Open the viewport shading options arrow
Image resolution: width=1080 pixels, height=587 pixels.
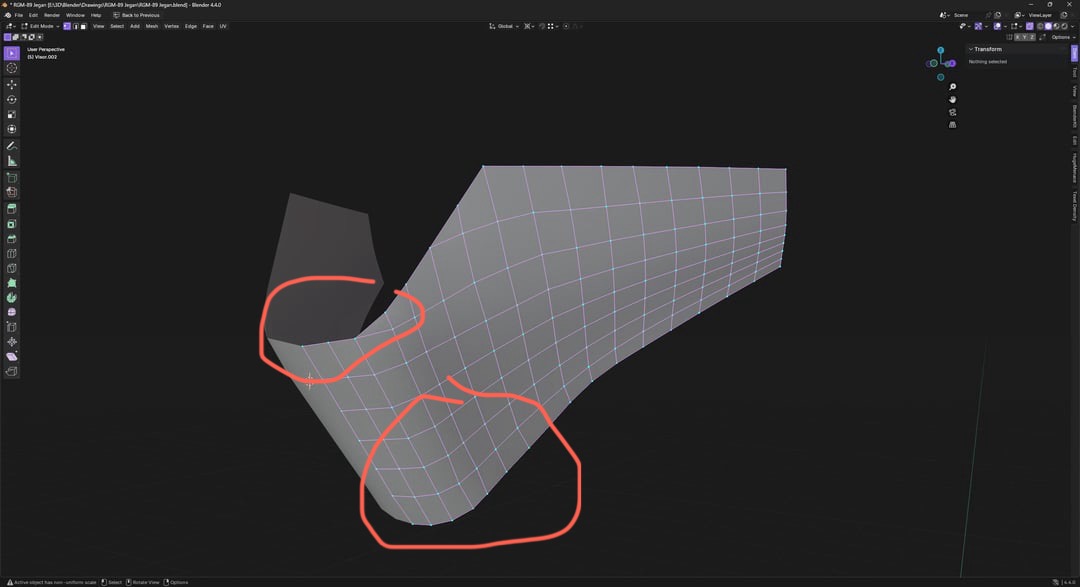(x=1072, y=26)
